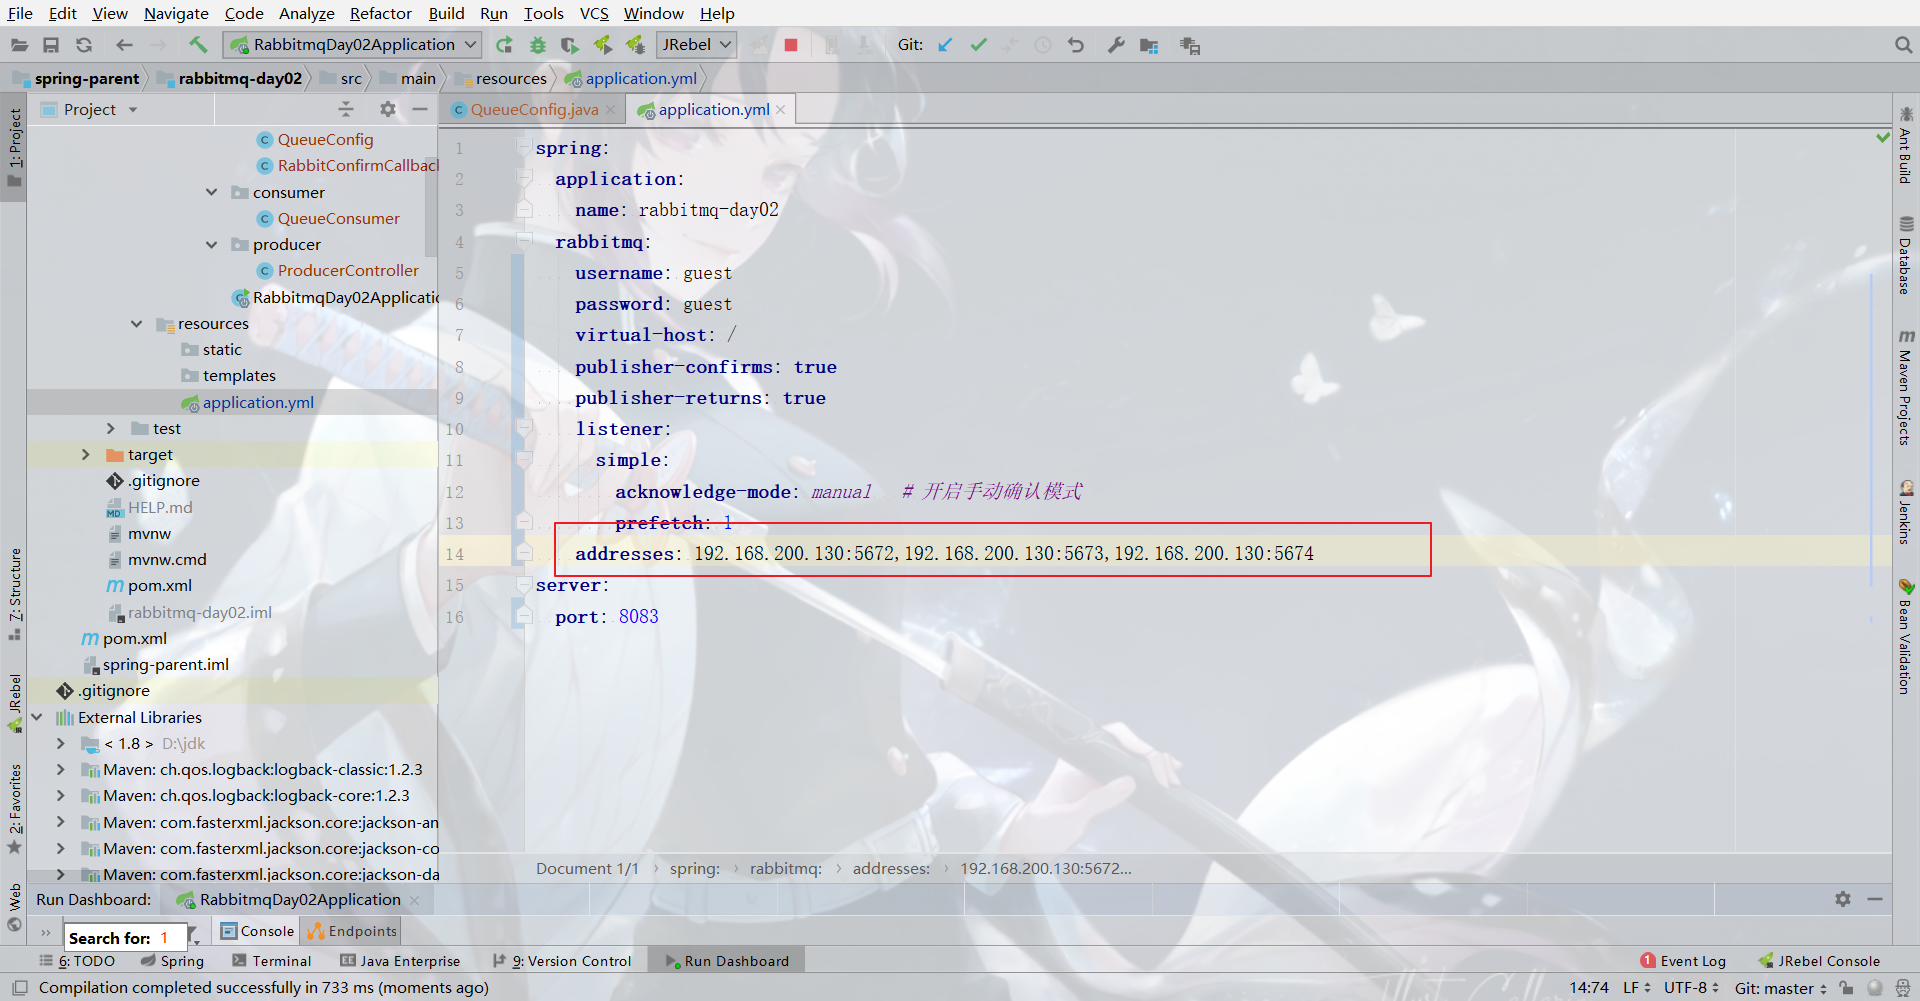Open settings with the wrench icon
1920x1001 pixels.
[x=1116, y=45]
